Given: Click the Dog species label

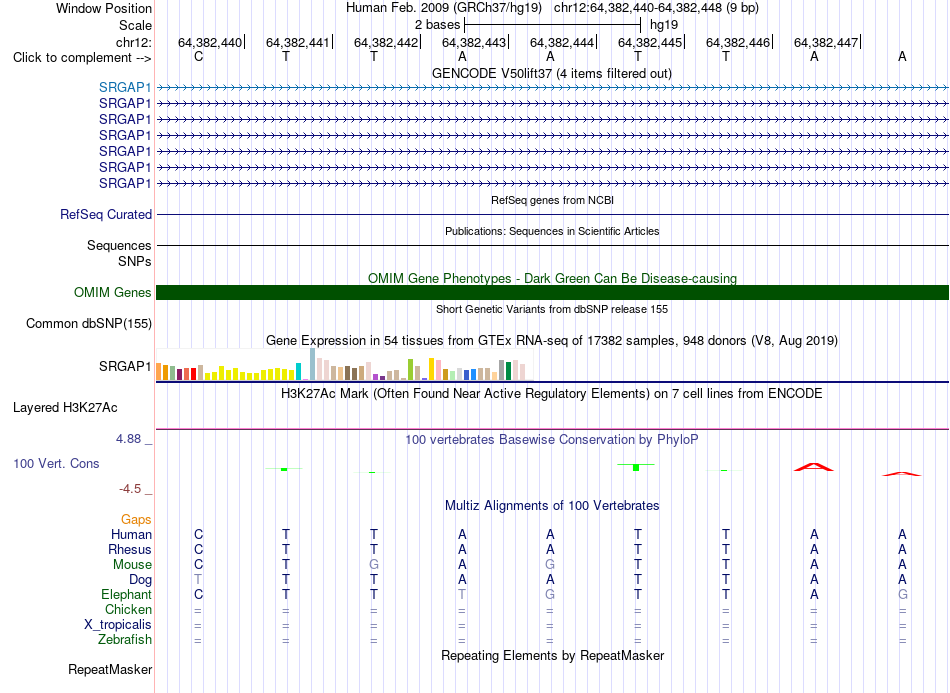Looking at the screenshot, I should (x=140, y=580).
